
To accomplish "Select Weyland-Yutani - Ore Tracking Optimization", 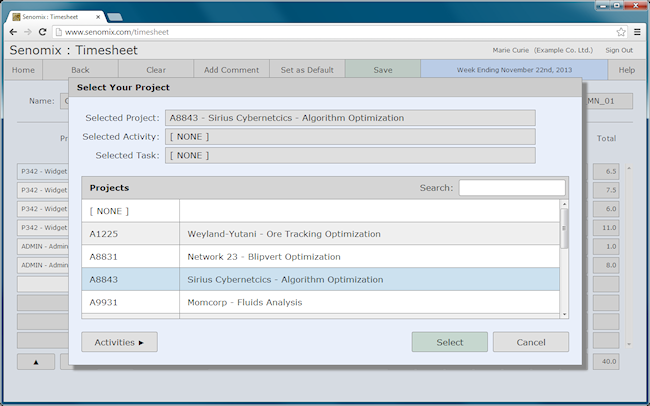I will point(284,234).
